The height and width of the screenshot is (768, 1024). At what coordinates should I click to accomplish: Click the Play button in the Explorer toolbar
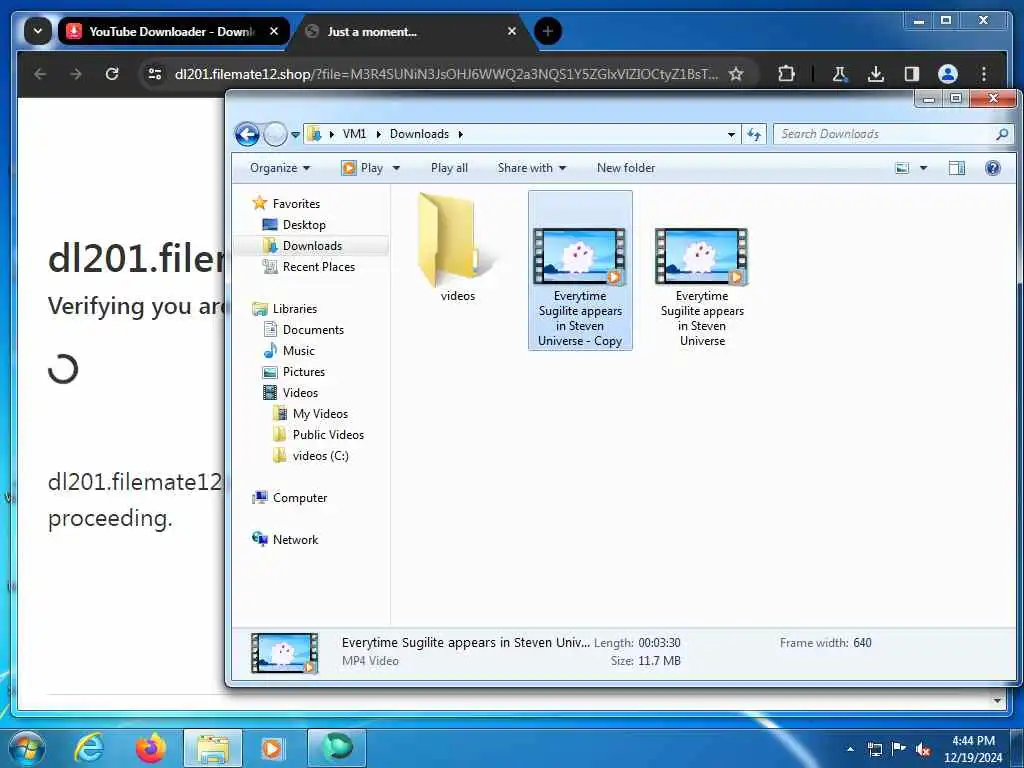362,168
